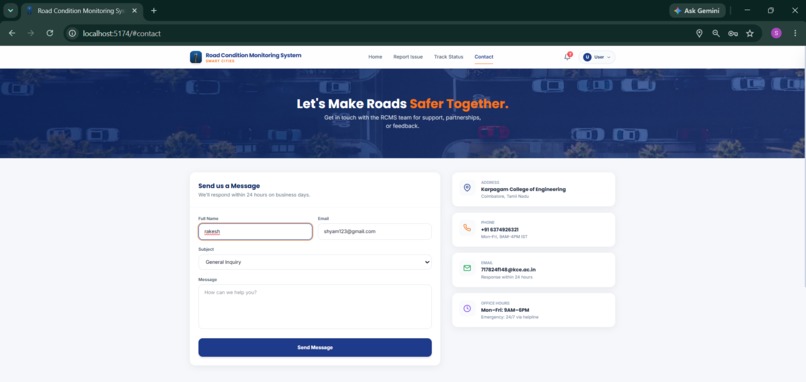This screenshot has width=806, height=382.
Task: Click the green email envelope icon
Action: pyautogui.click(x=467, y=268)
